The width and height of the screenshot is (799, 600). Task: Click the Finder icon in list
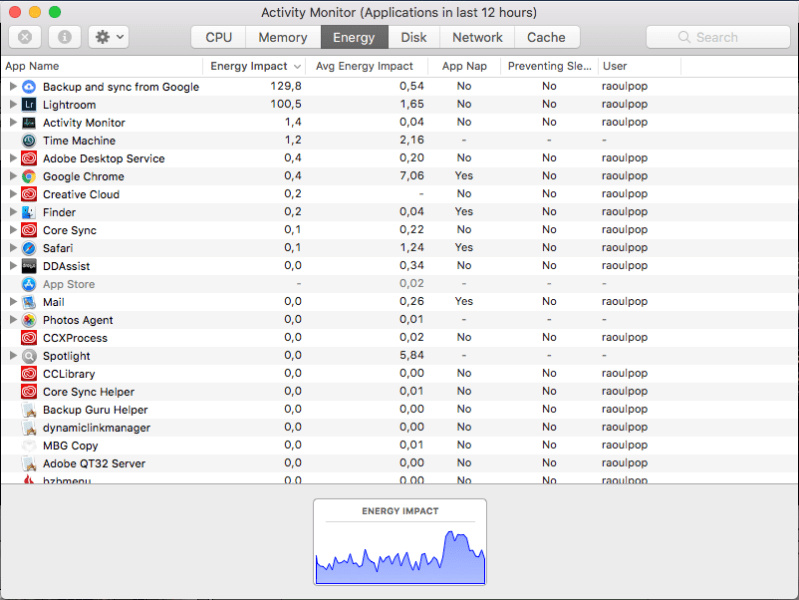pos(29,213)
